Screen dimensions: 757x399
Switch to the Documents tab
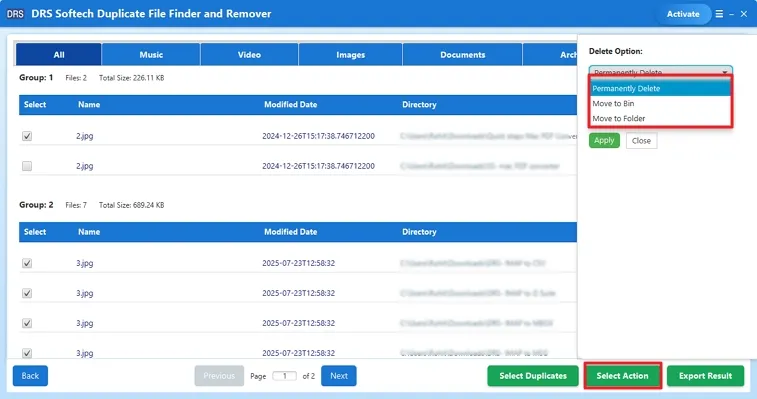(463, 55)
